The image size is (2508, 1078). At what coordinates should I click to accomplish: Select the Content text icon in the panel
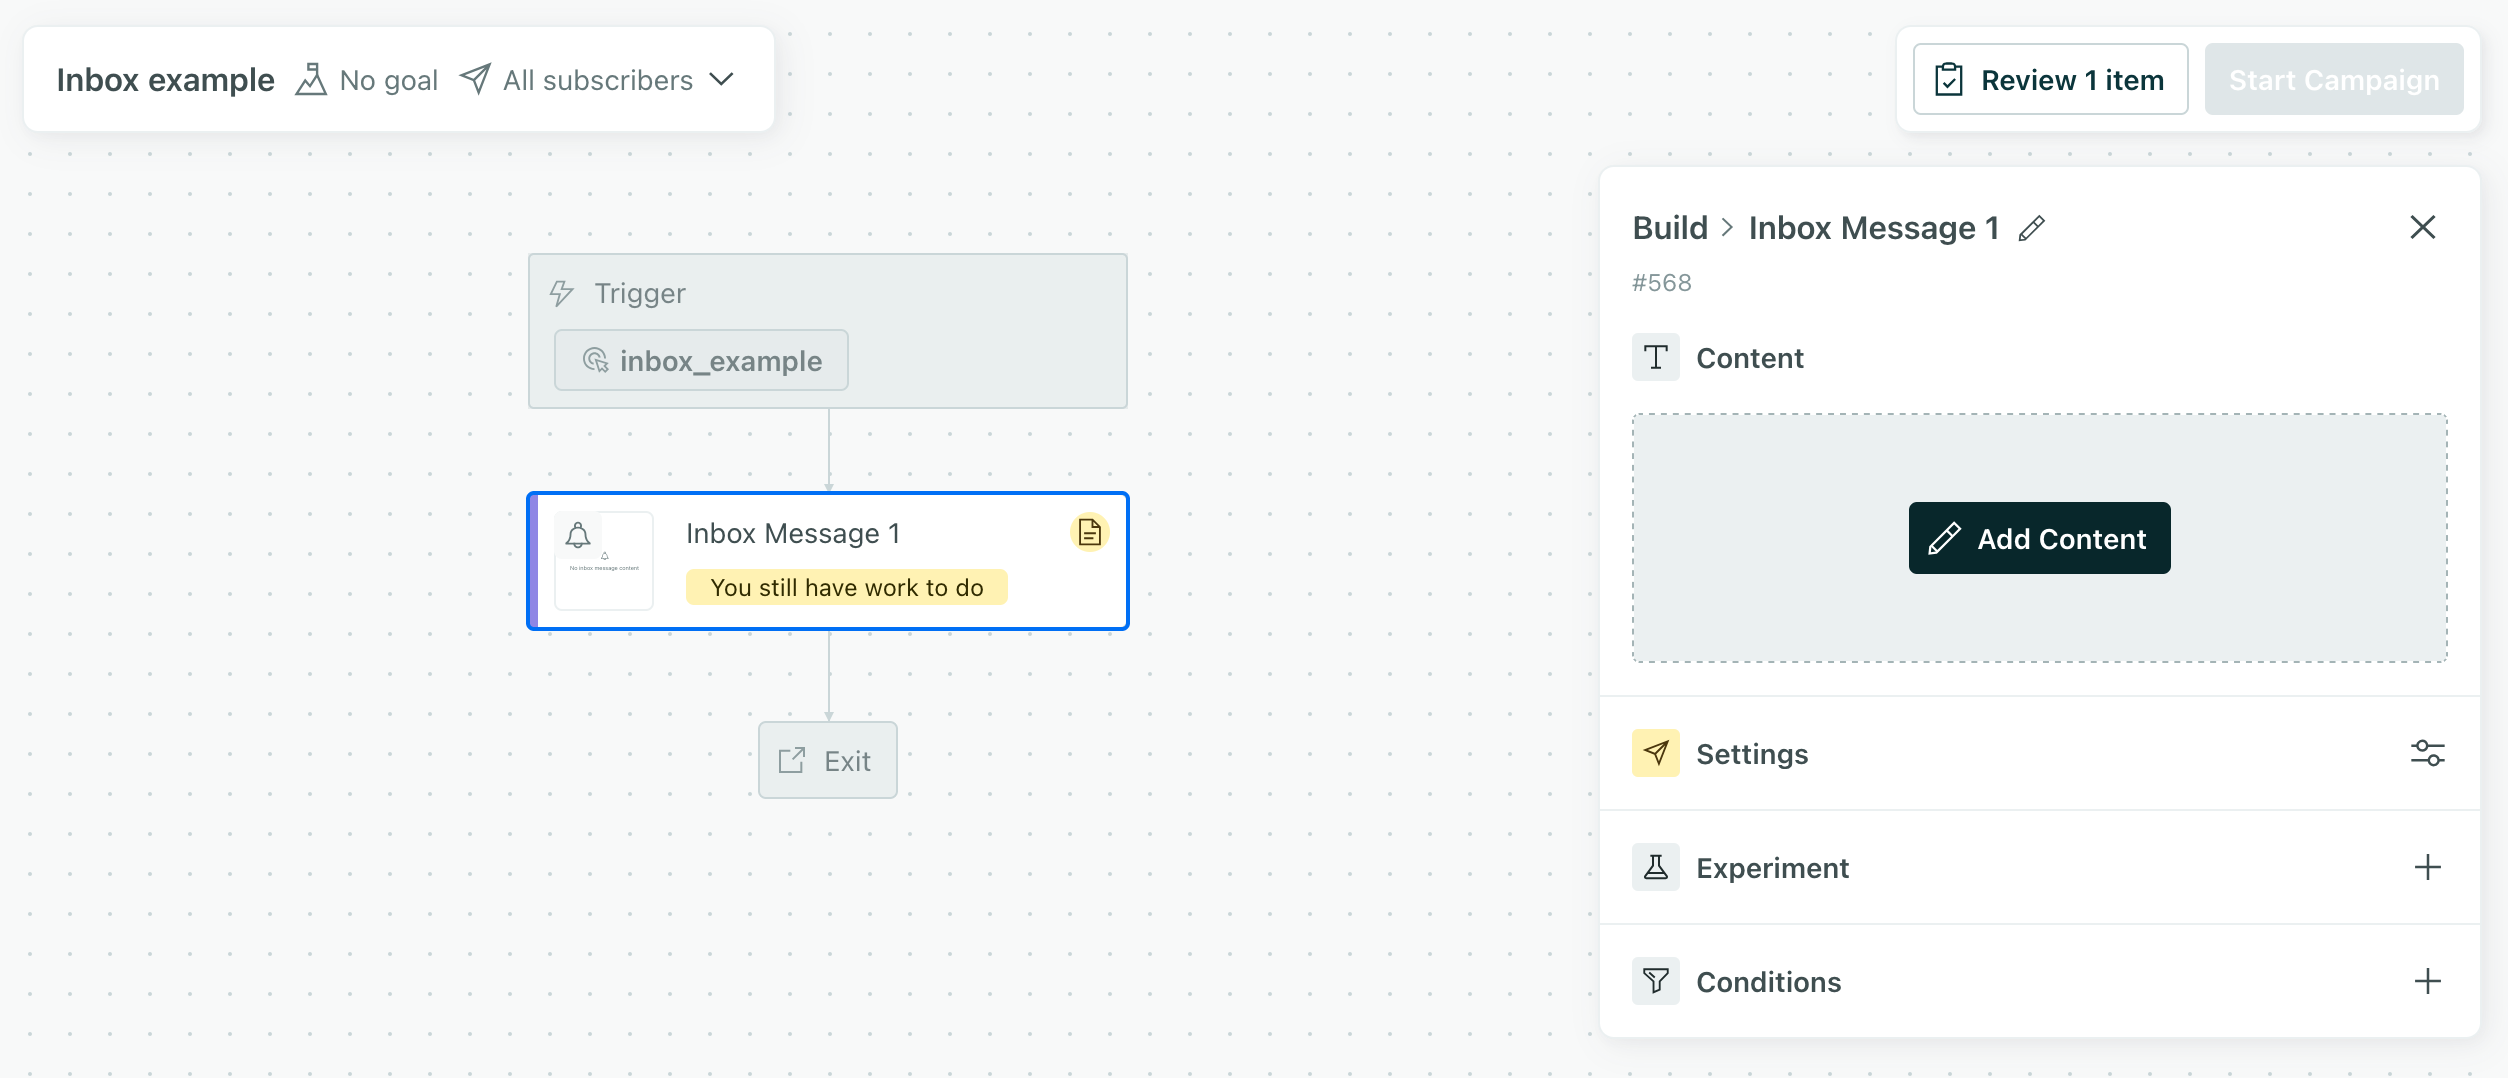(1656, 357)
